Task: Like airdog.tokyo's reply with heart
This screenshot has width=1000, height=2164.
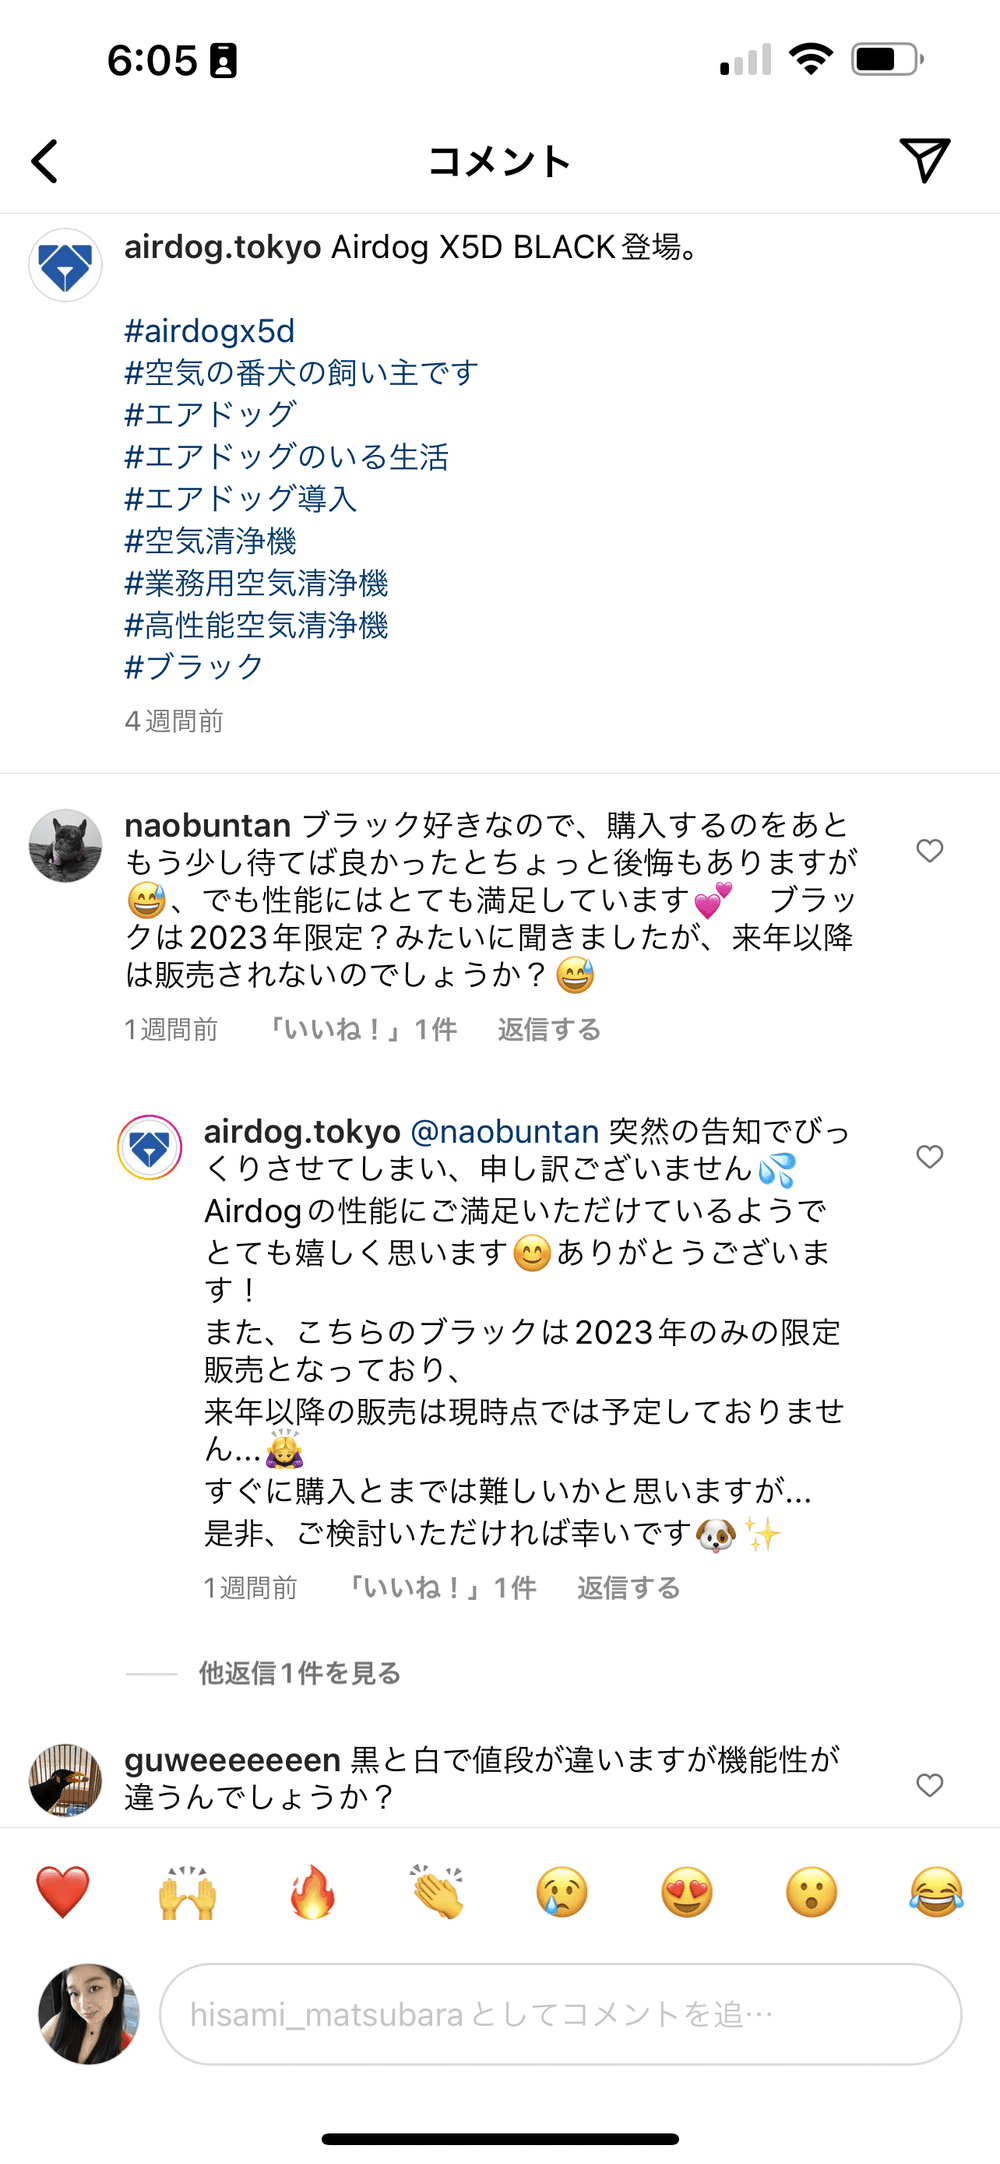Action: point(930,1157)
